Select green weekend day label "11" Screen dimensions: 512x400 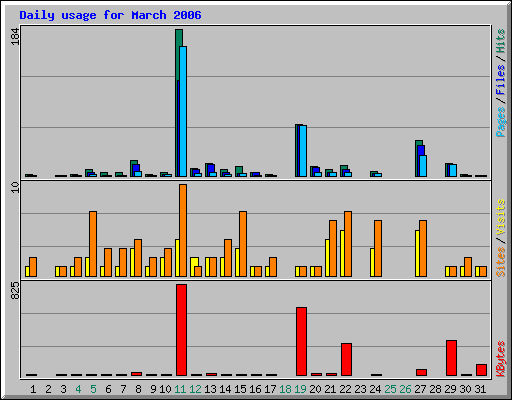[x=180, y=389]
